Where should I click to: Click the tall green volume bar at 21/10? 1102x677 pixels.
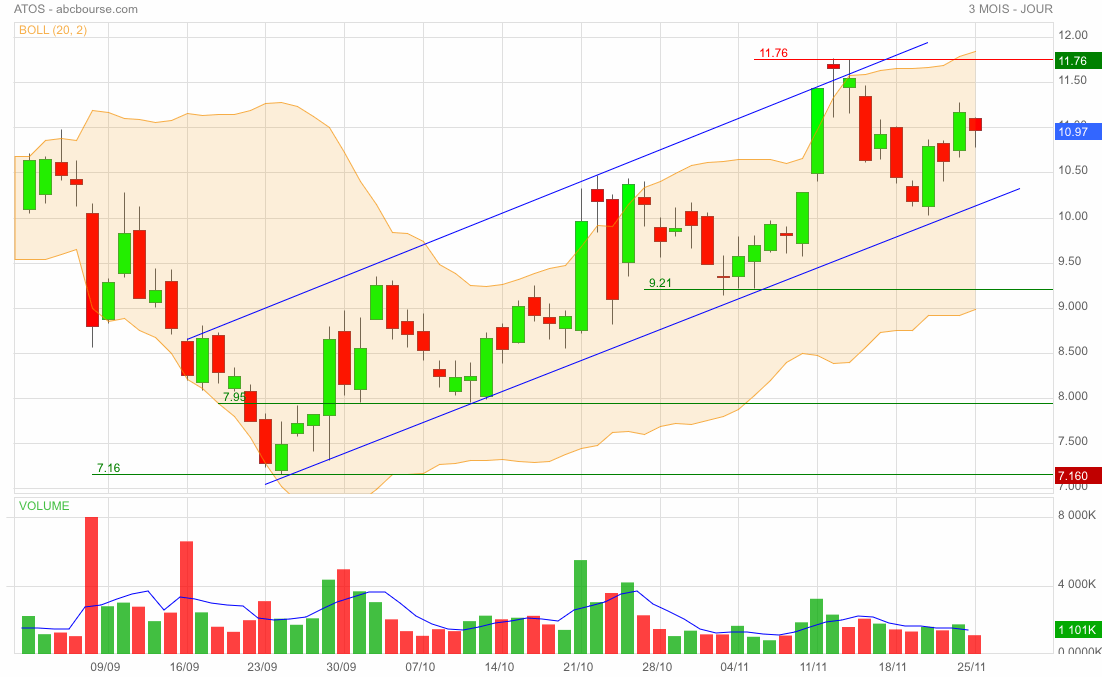tap(581, 607)
